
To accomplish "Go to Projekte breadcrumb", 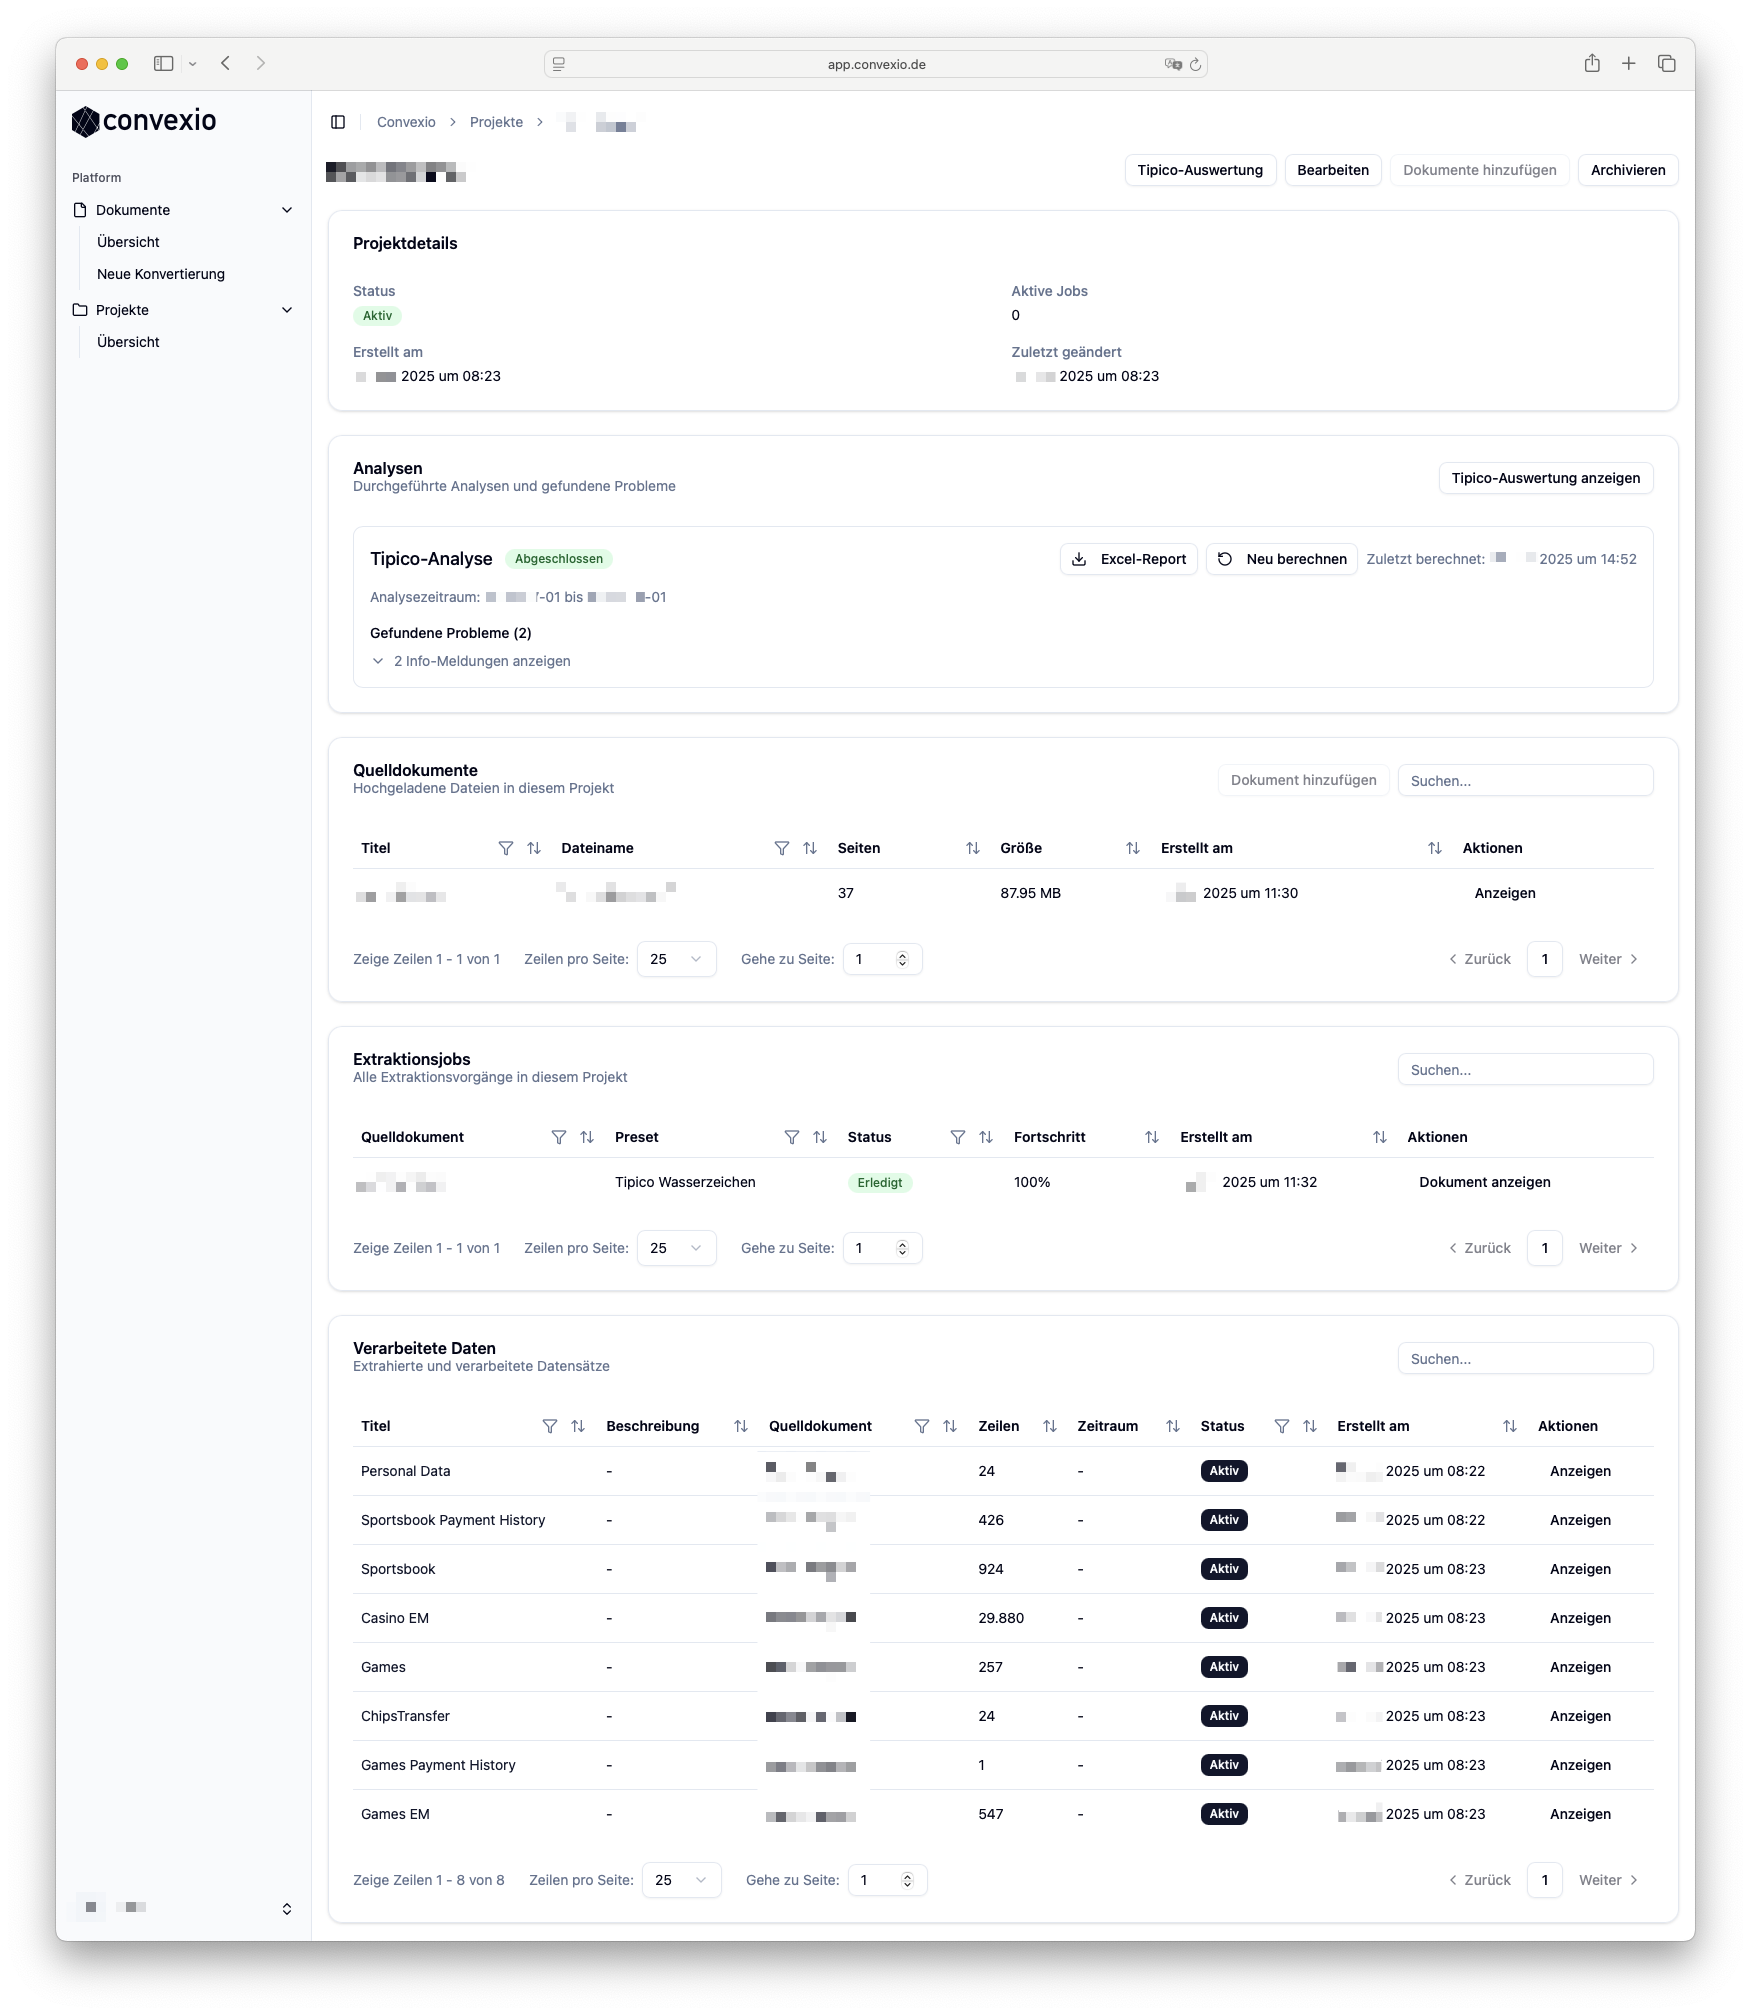I will [496, 122].
